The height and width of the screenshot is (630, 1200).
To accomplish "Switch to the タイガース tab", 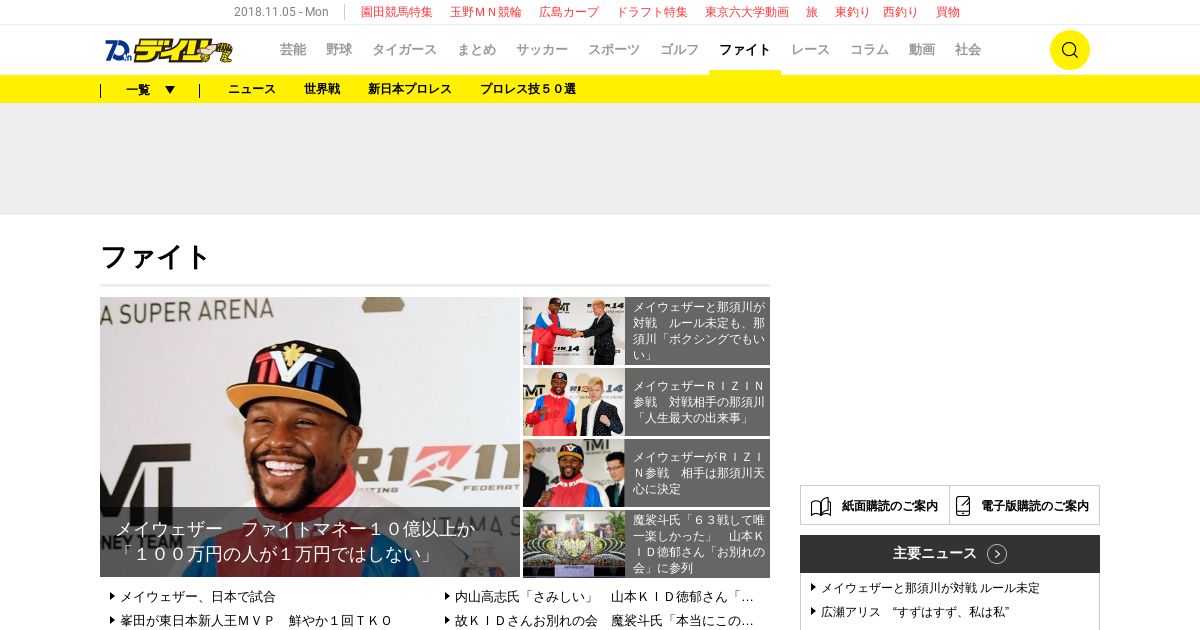I will [x=404, y=50].
